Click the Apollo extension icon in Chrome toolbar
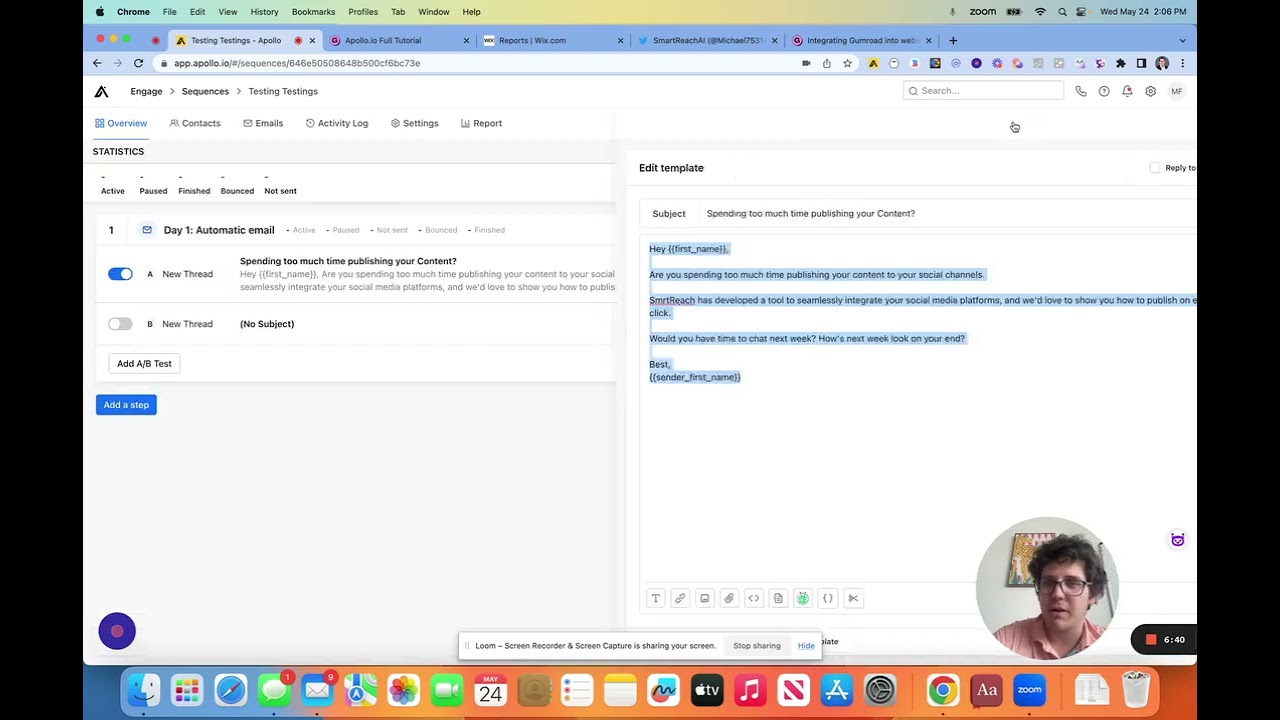Viewport: 1280px width, 720px height. click(873, 63)
